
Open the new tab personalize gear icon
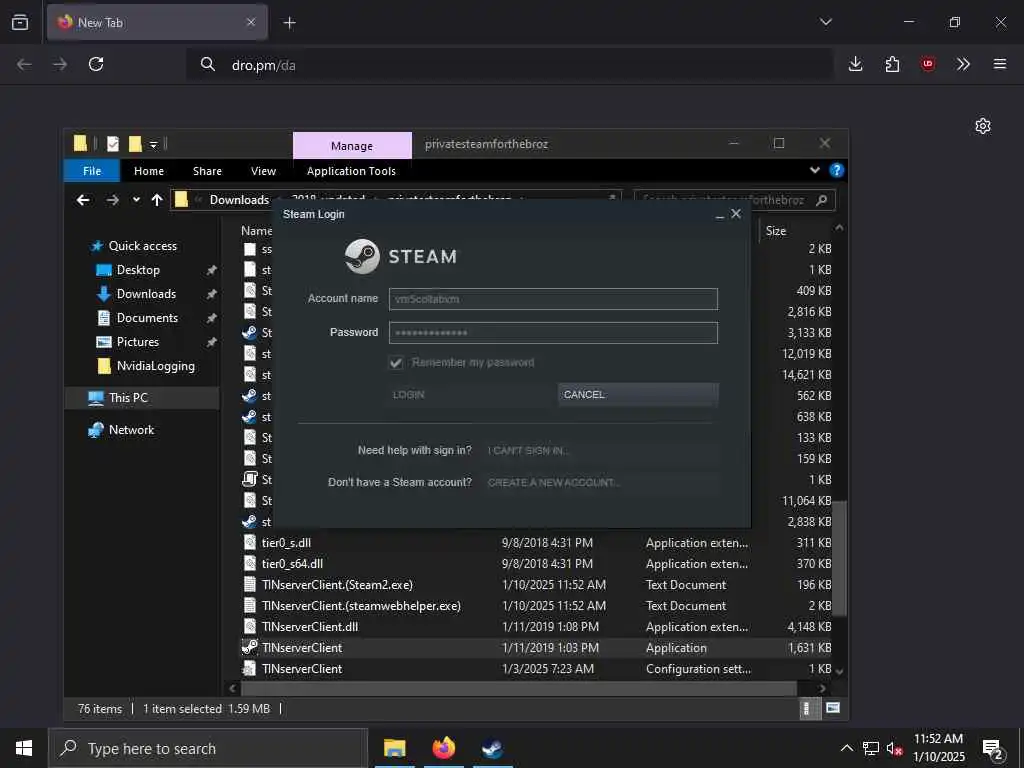pyautogui.click(x=983, y=126)
